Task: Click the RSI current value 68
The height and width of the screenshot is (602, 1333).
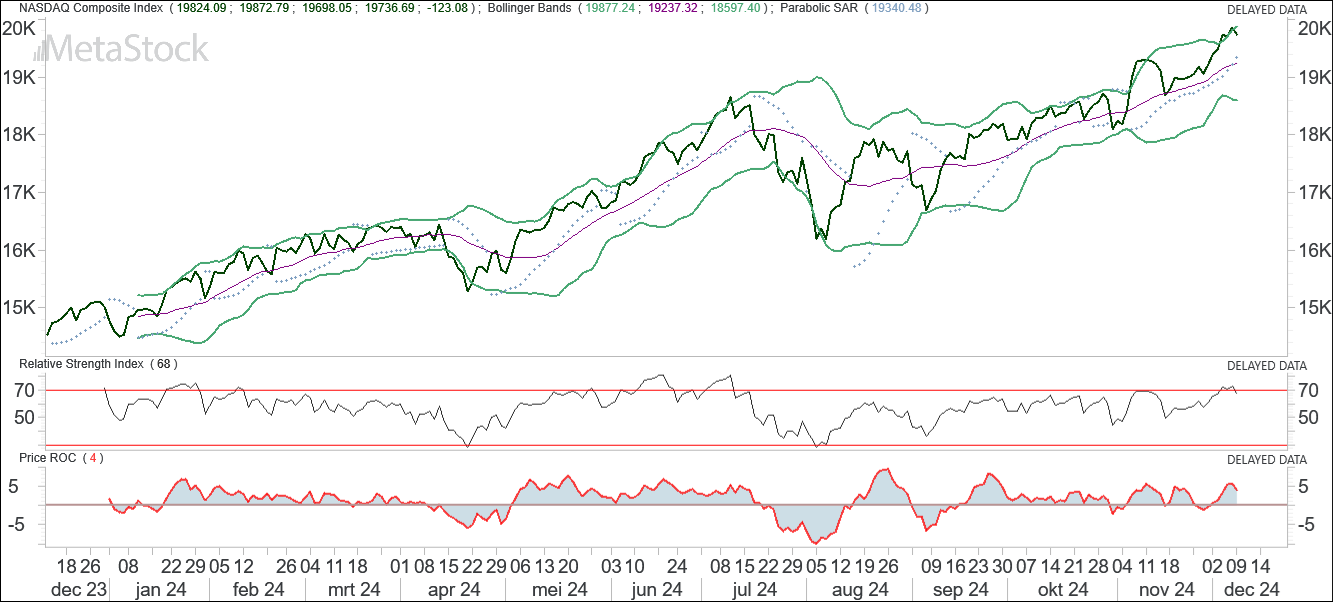Action: (164, 363)
